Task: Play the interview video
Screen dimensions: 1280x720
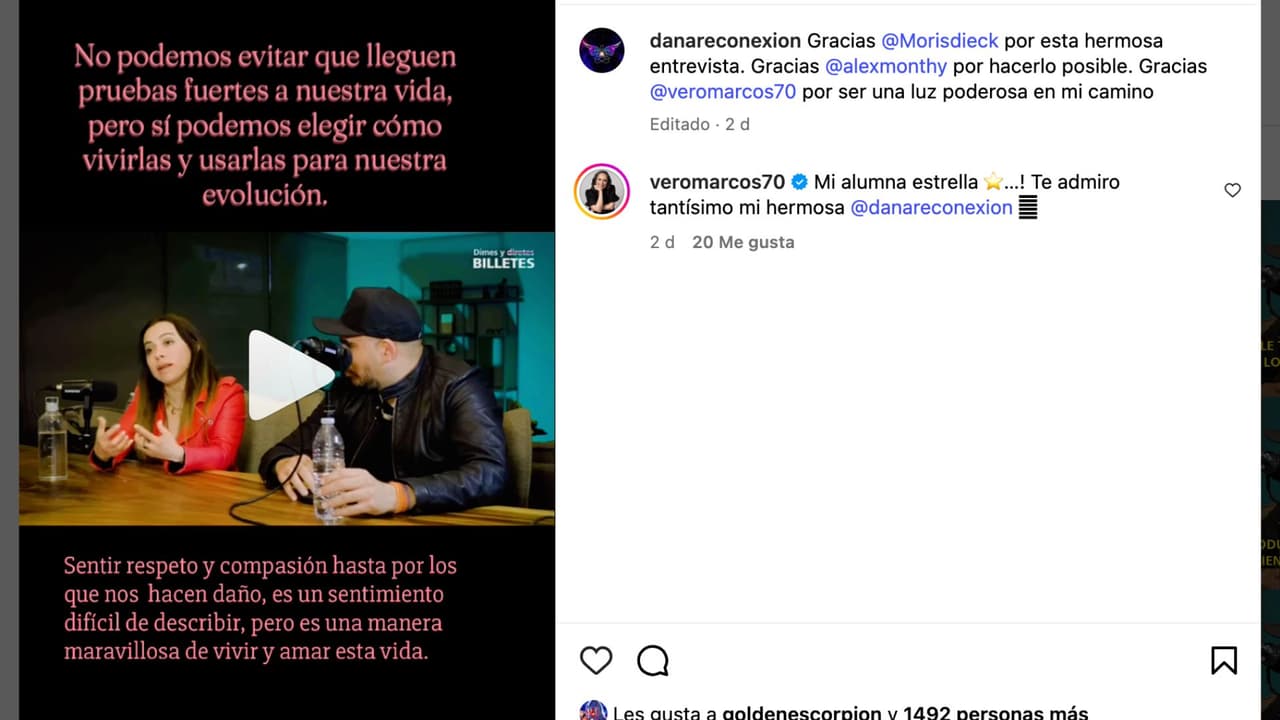Action: (289, 376)
